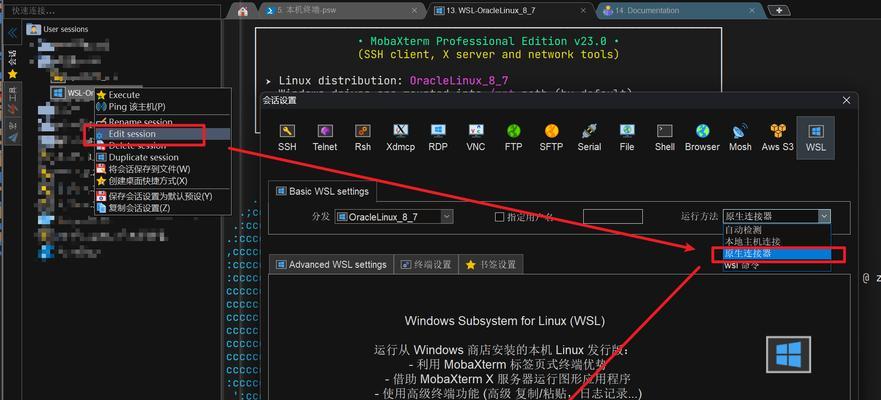Click the sidebar paper plane icon
The width and height of the screenshot is (881, 400).
pos(12,137)
